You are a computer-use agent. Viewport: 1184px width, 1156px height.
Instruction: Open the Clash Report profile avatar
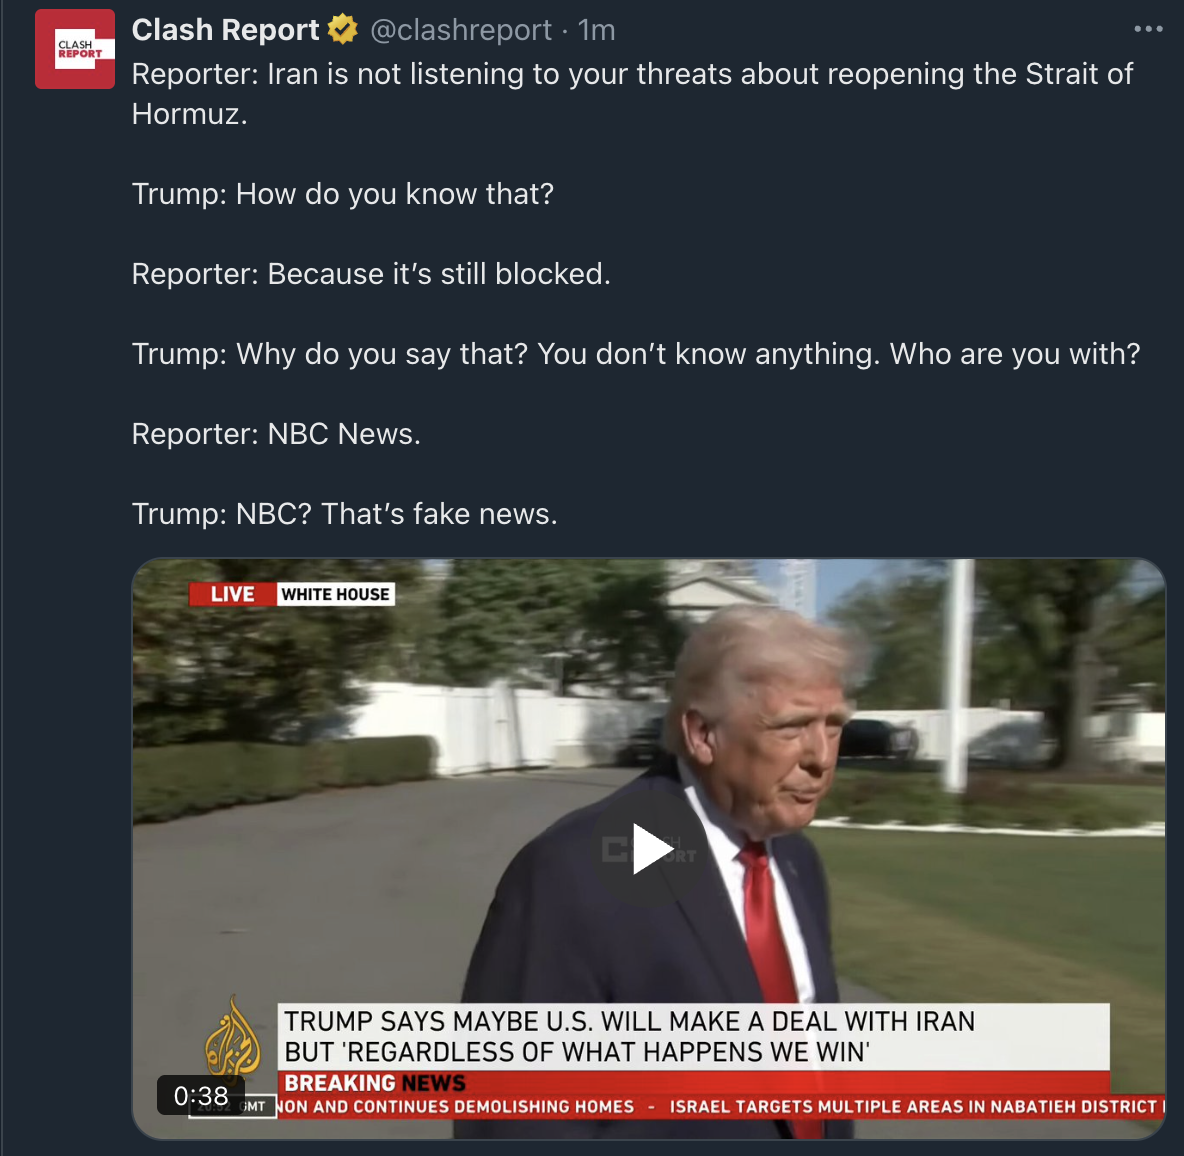point(75,49)
